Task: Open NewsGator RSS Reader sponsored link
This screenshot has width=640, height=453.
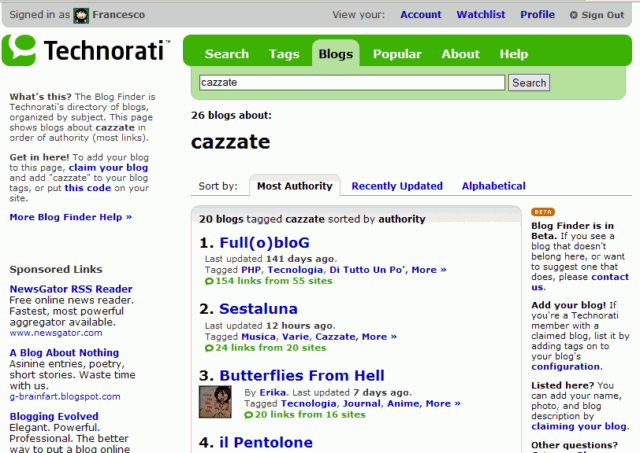Action: pos(71,289)
